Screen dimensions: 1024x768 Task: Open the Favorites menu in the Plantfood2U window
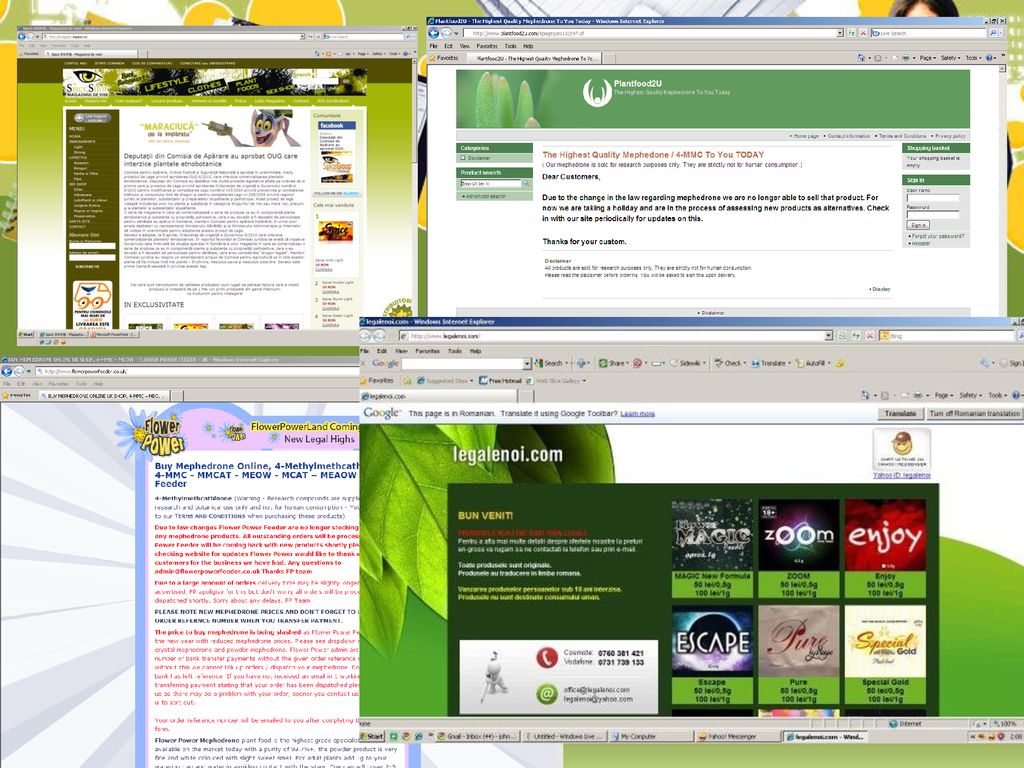point(487,46)
